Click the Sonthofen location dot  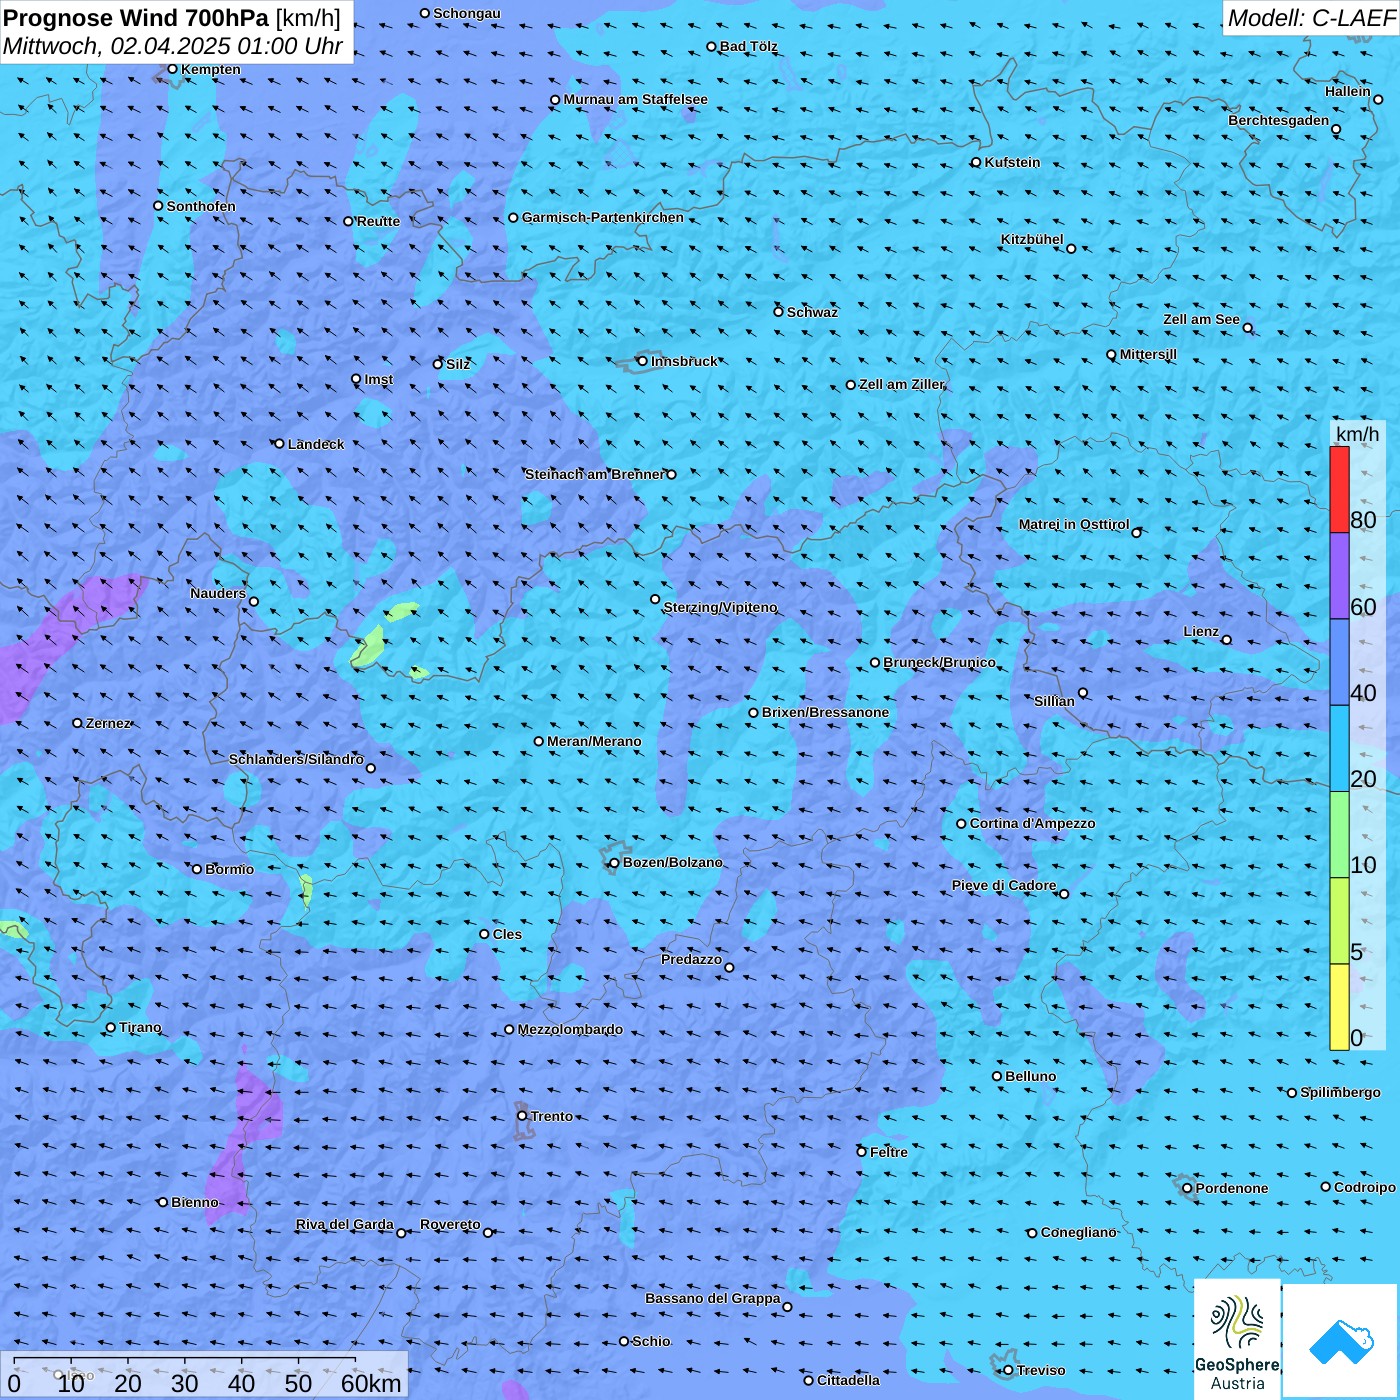pos(158,206)
